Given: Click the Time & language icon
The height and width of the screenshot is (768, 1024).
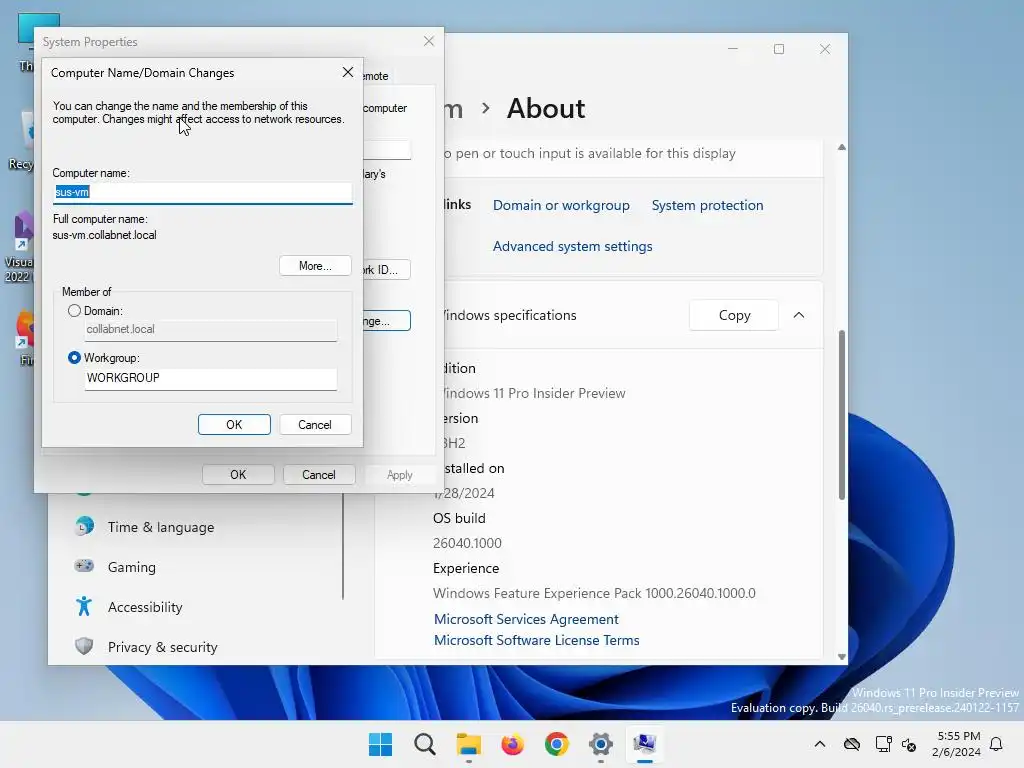Looking at the screenshot, I should click(84, 526).
